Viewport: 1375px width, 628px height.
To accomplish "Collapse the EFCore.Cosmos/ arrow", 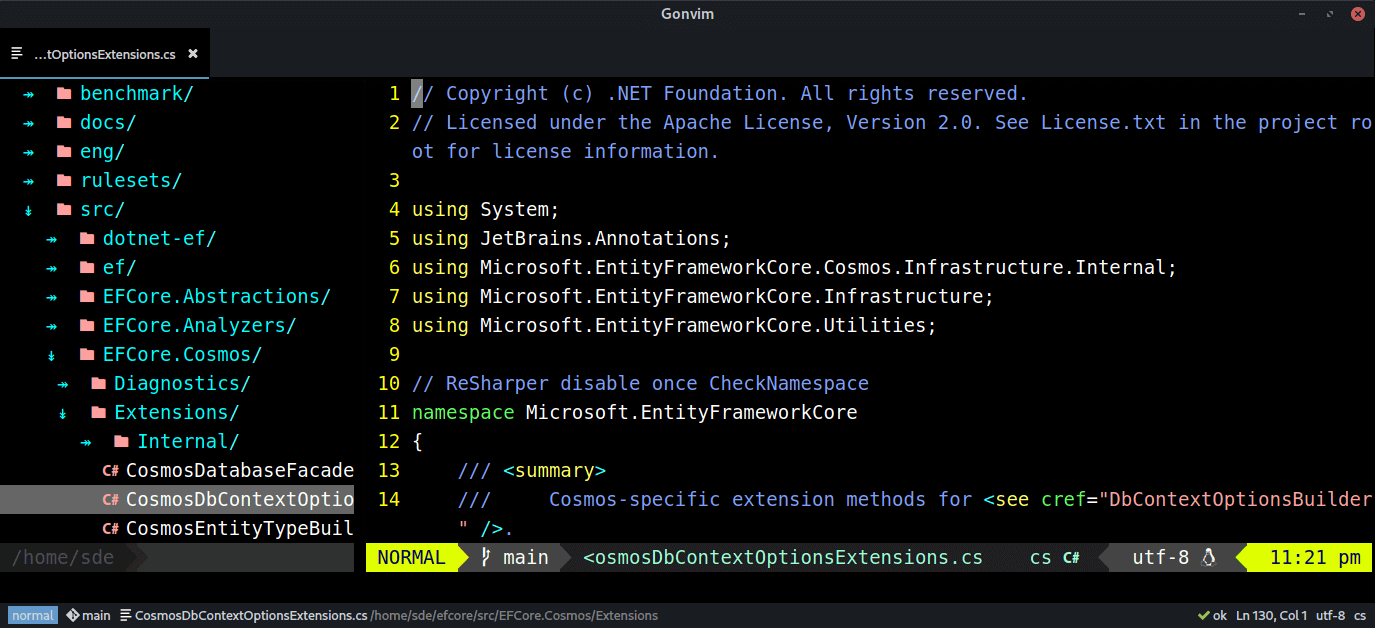I will click(x=51, y=355).
